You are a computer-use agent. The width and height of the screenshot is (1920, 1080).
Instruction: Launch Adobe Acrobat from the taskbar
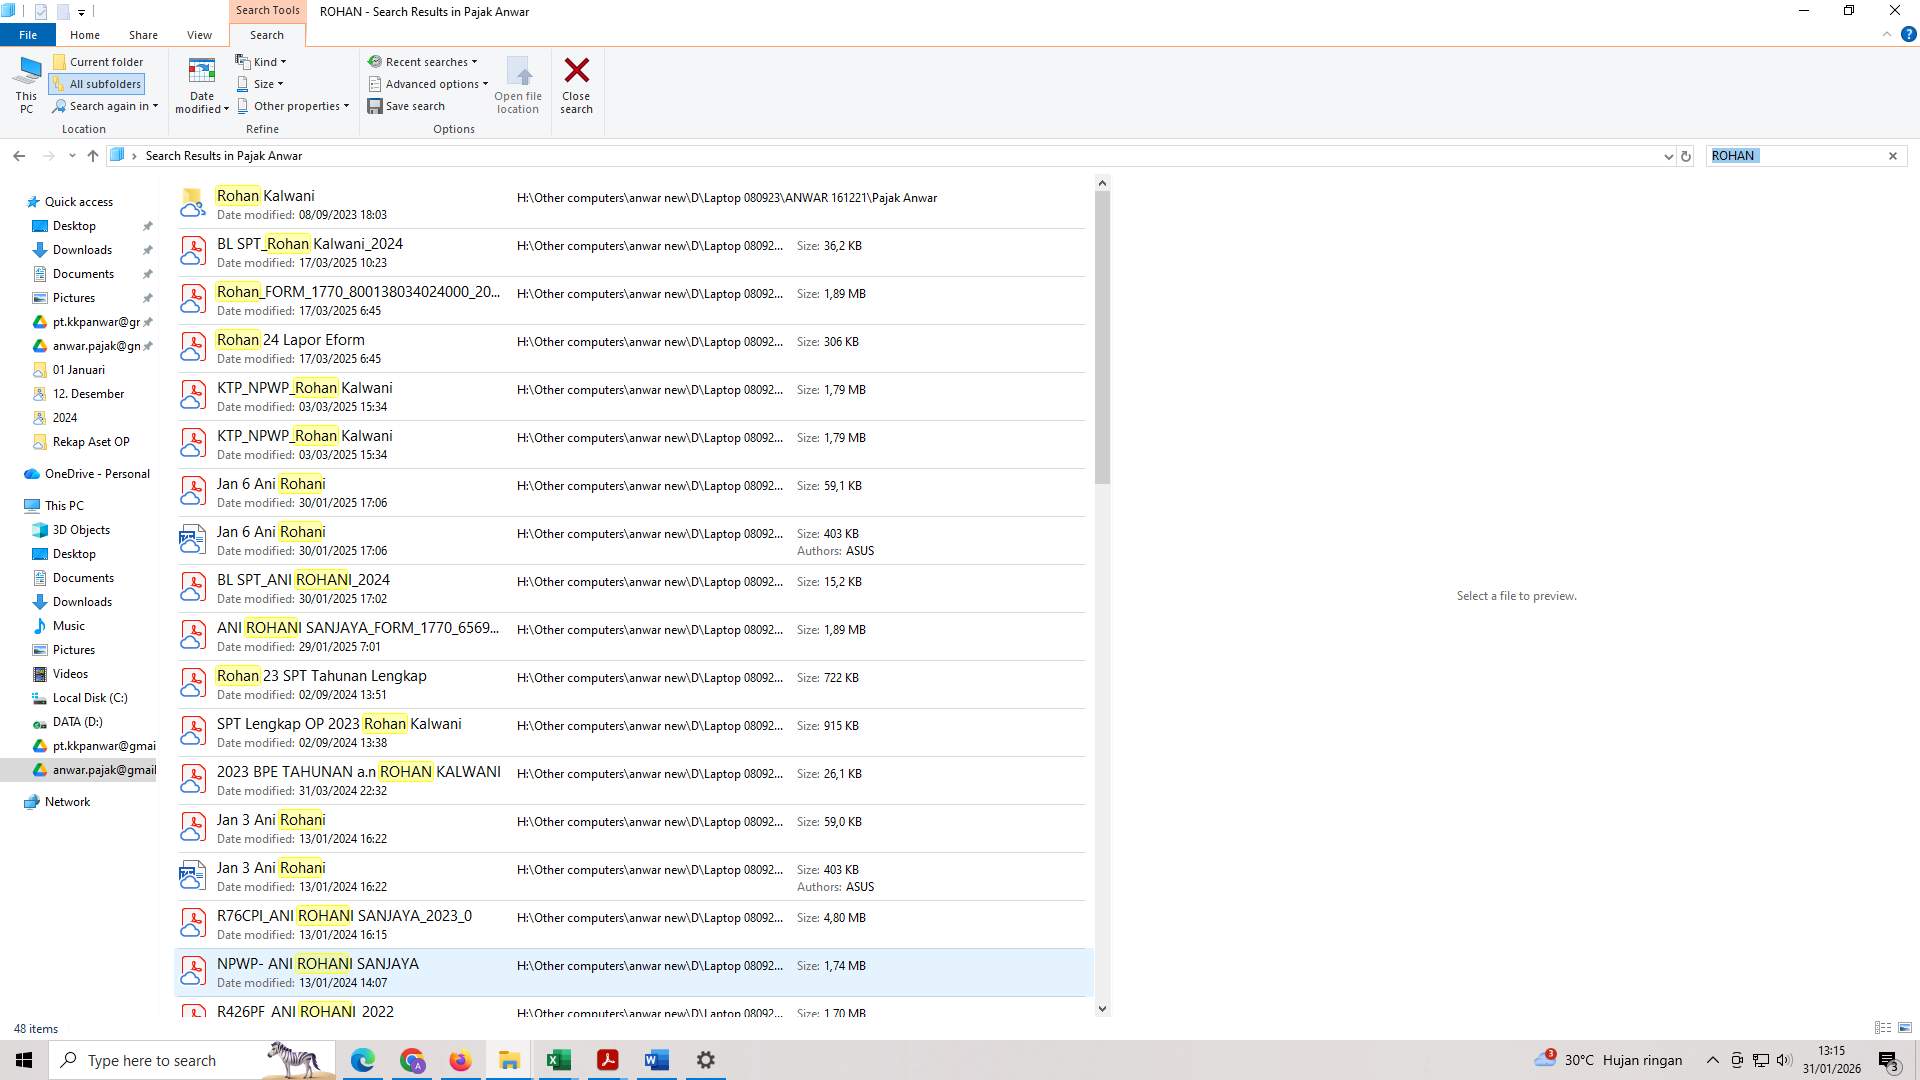click(x=607, y=1059)
